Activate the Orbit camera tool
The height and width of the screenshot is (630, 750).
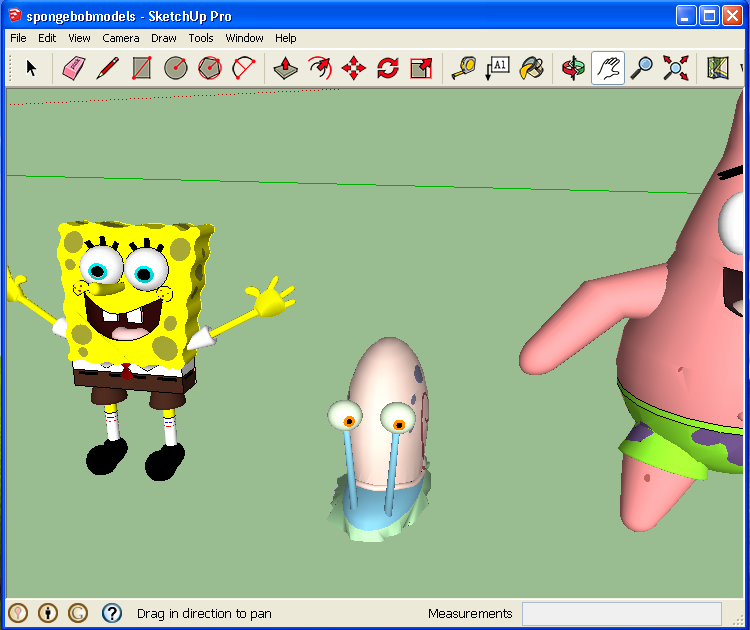574,68
